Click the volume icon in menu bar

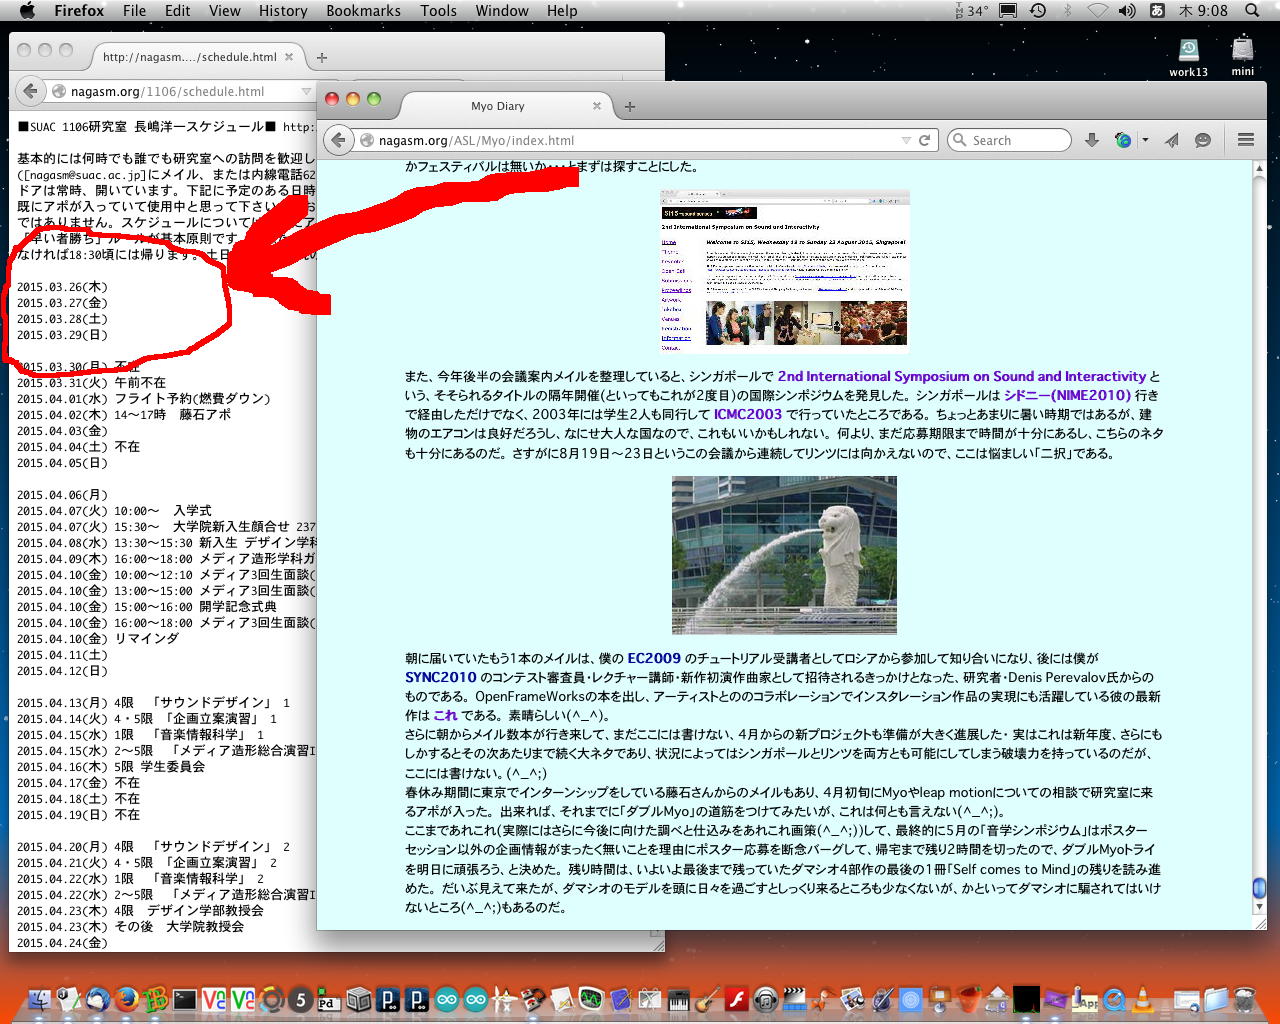tap(1127, 11)
